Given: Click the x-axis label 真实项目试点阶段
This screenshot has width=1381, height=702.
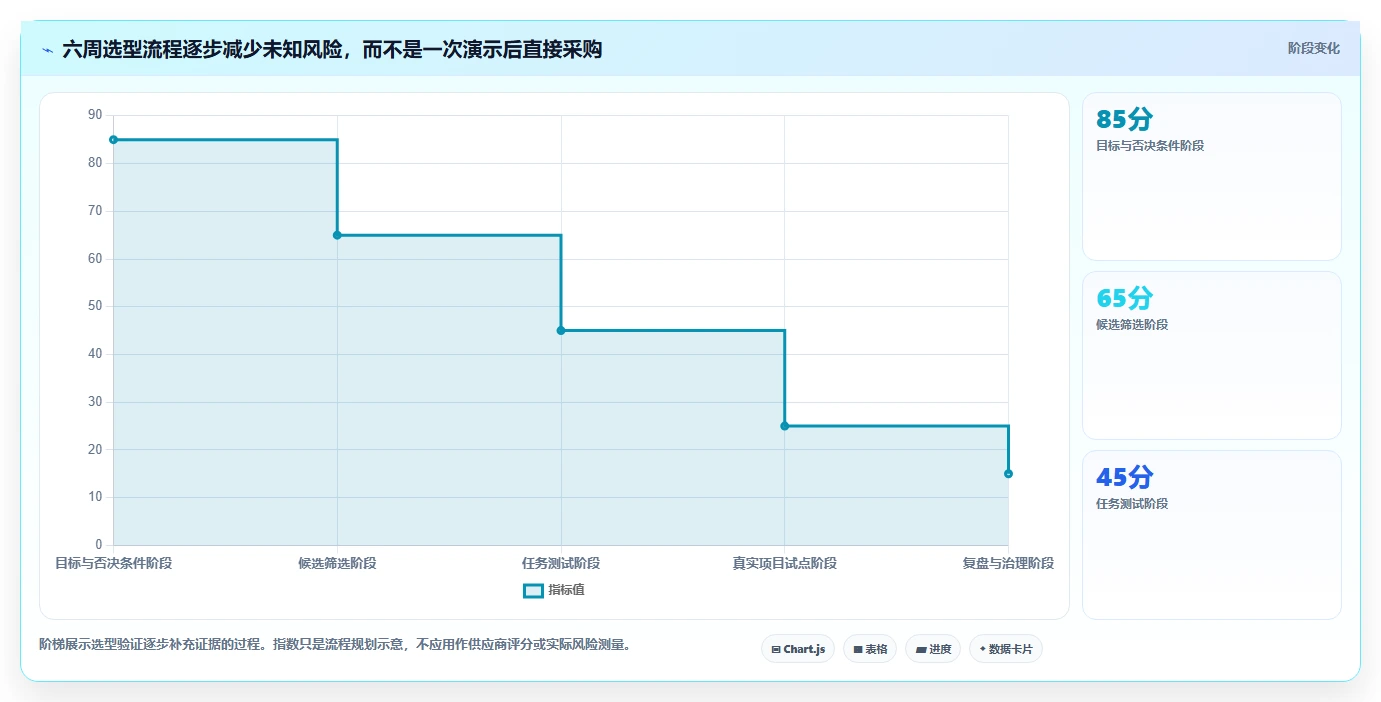Looking at the screenshot, I should (784, 563).
